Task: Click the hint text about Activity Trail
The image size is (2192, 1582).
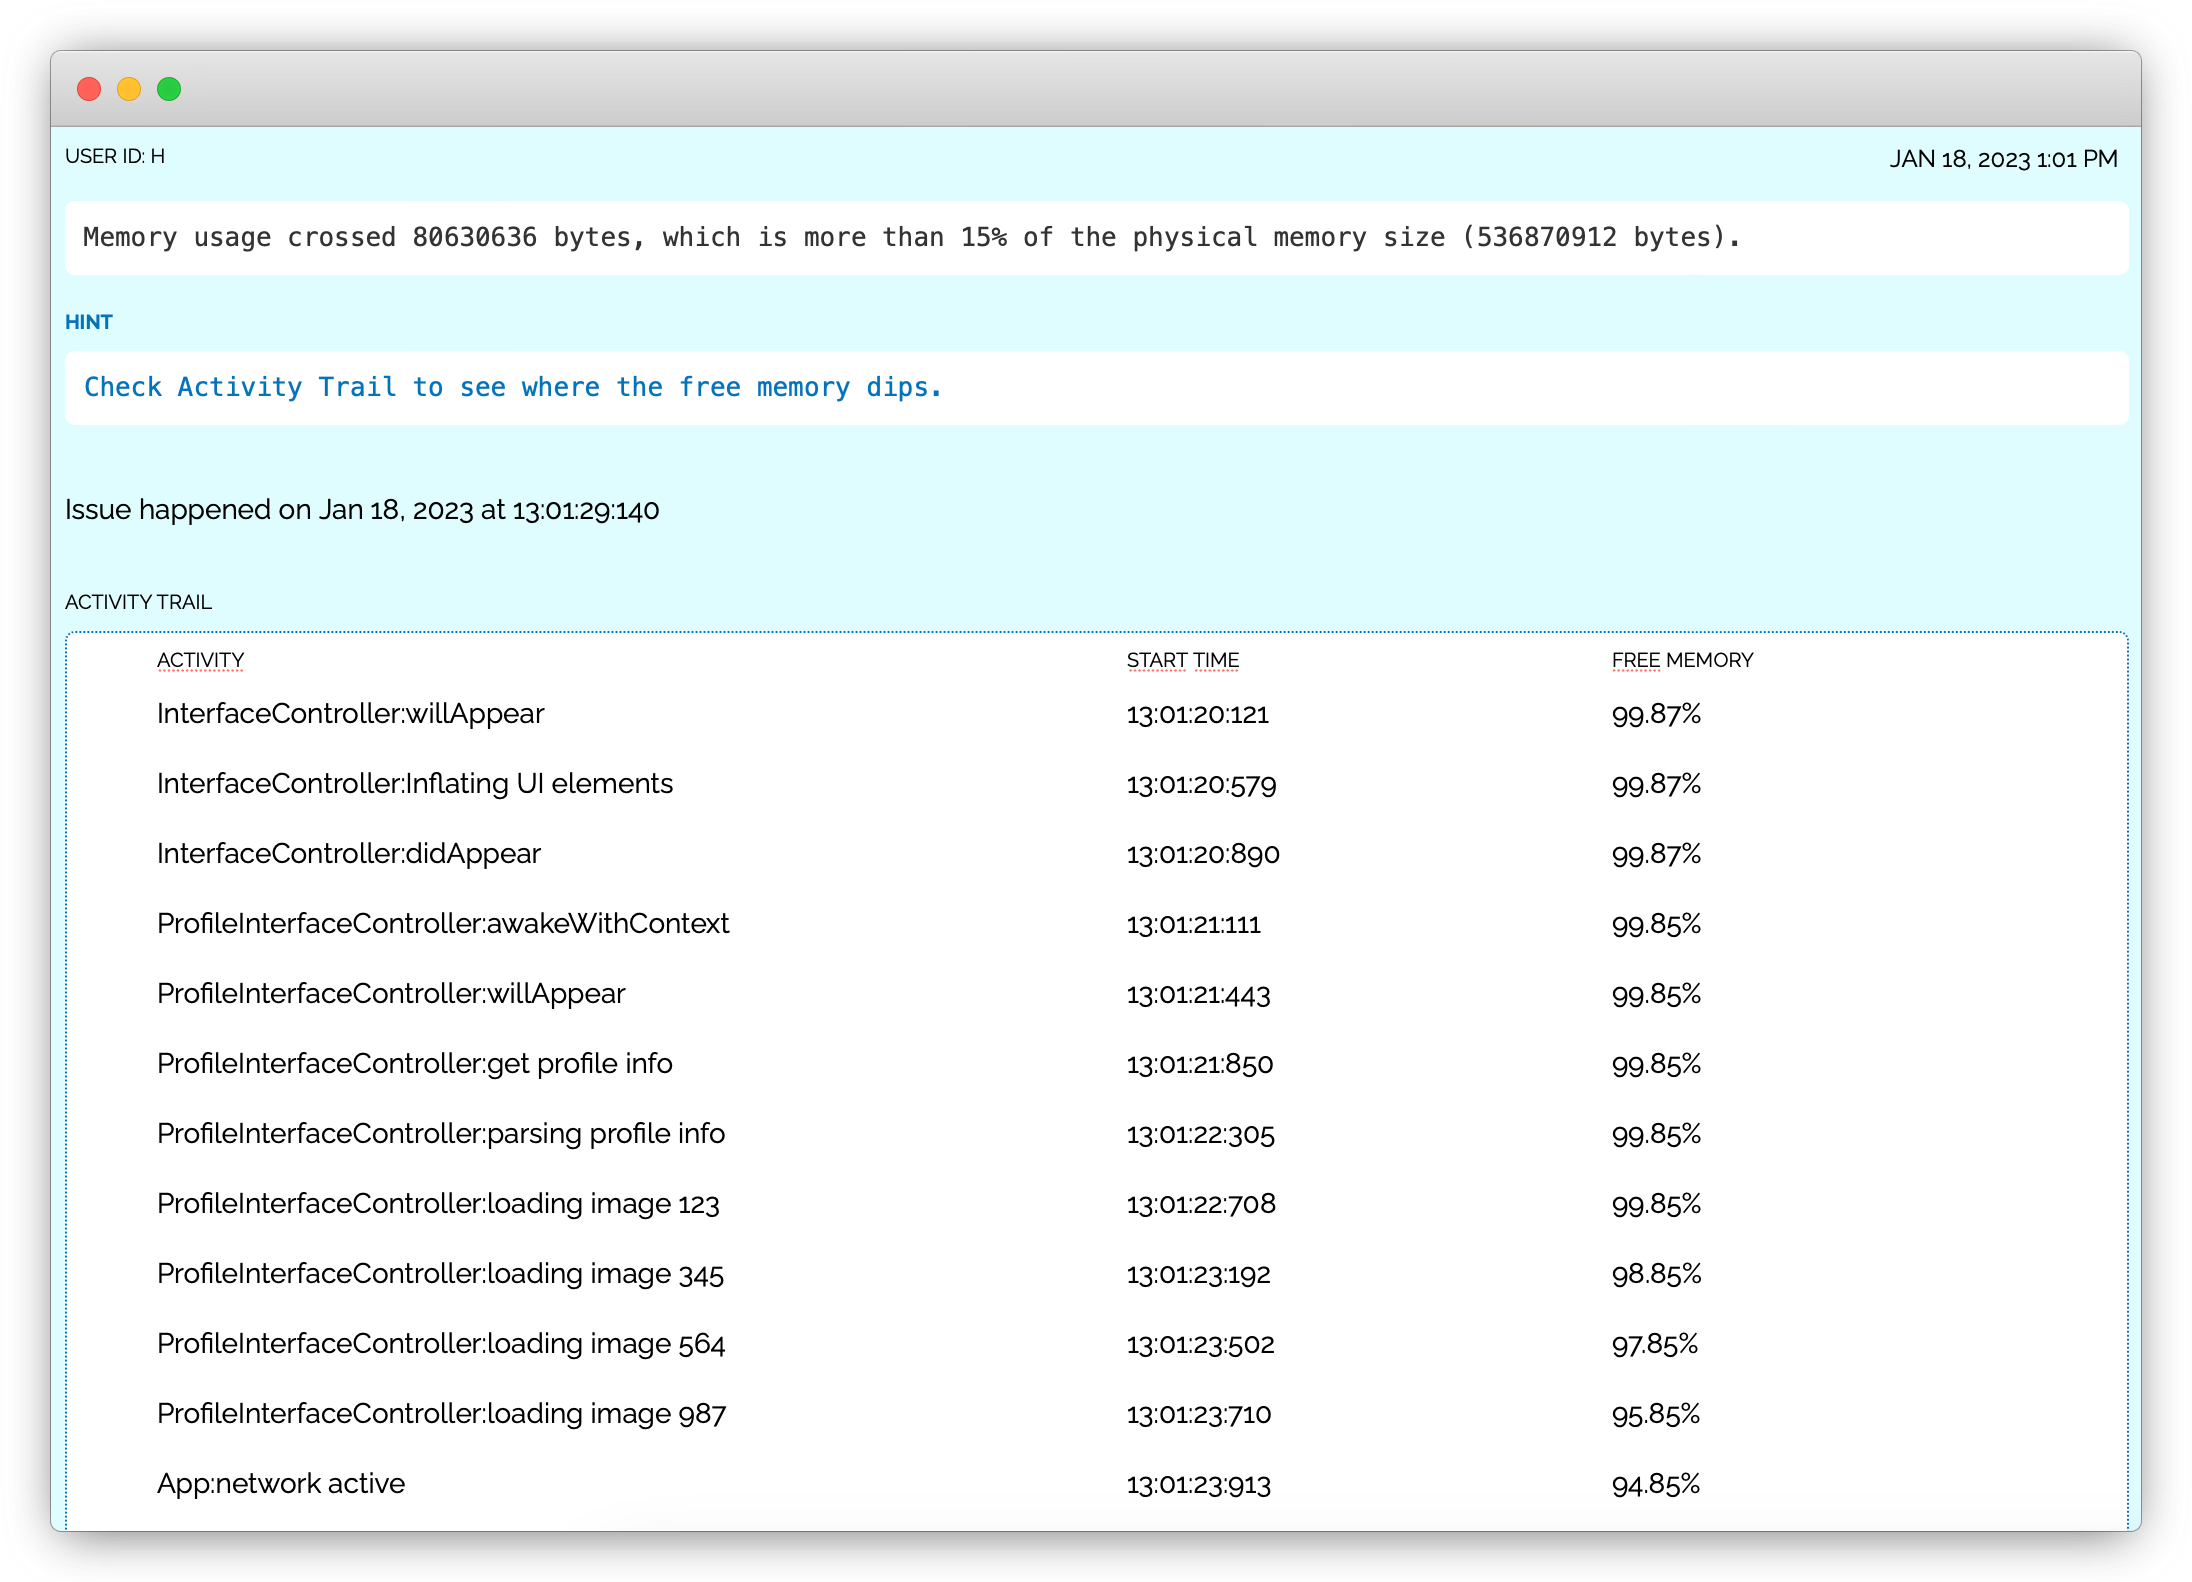Action: click(513, 387)
